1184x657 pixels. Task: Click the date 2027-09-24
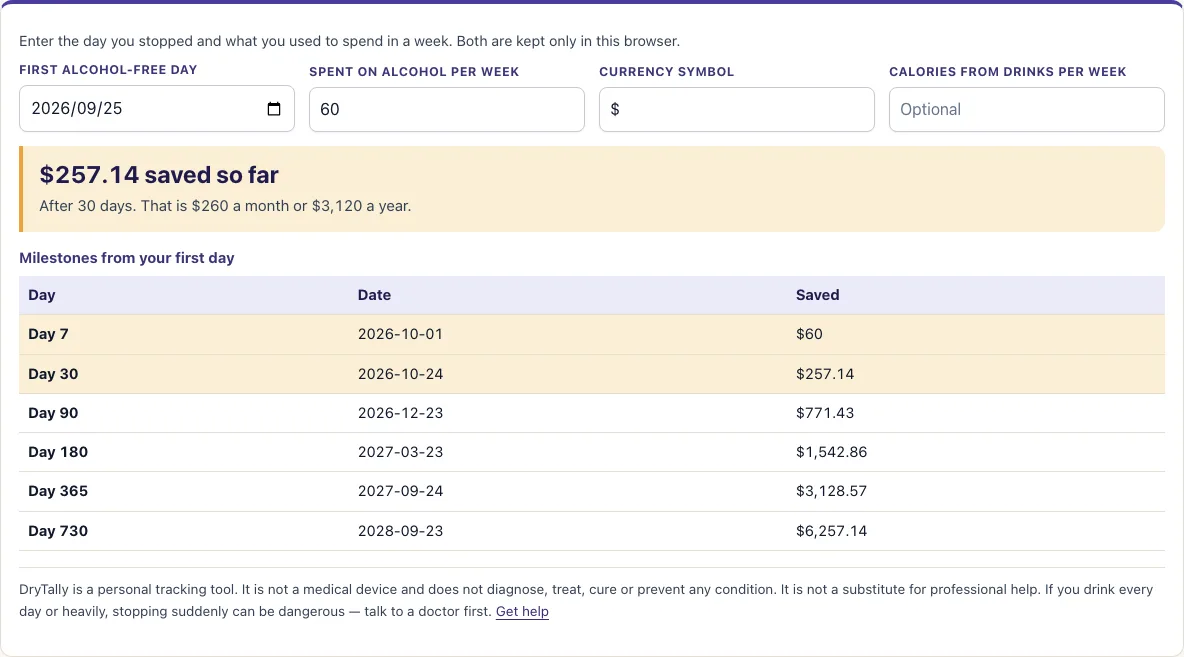click(x=400, y=492)
